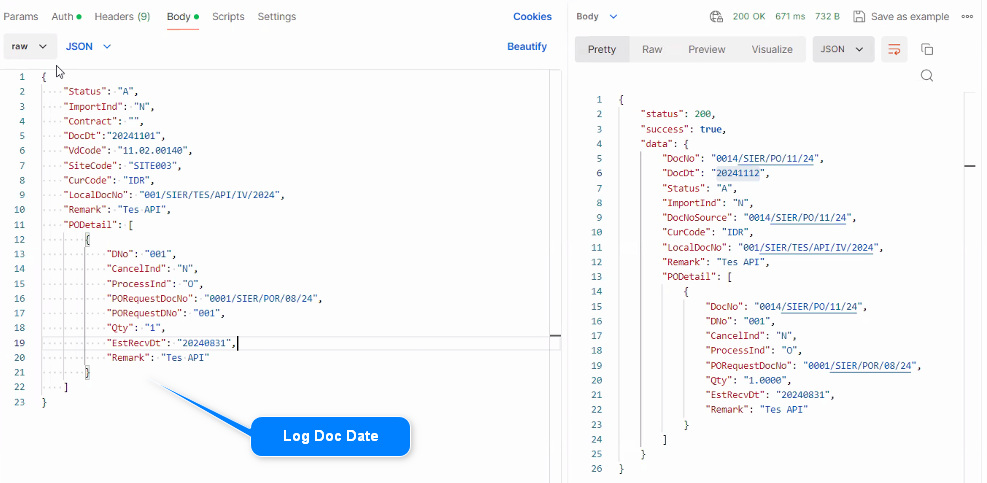The height and width of the screenshot is (483, 987).
Task: Click the network globe icon
Action: pos(716,17)
